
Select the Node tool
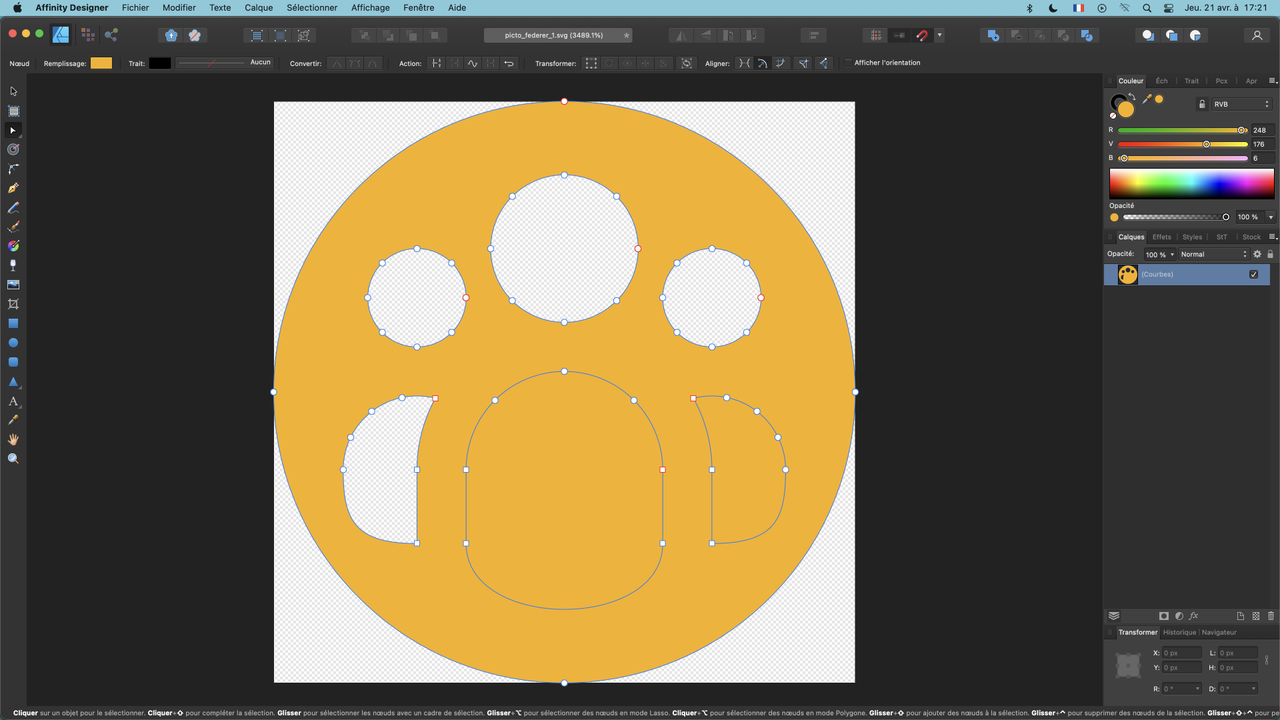[13, 130]
